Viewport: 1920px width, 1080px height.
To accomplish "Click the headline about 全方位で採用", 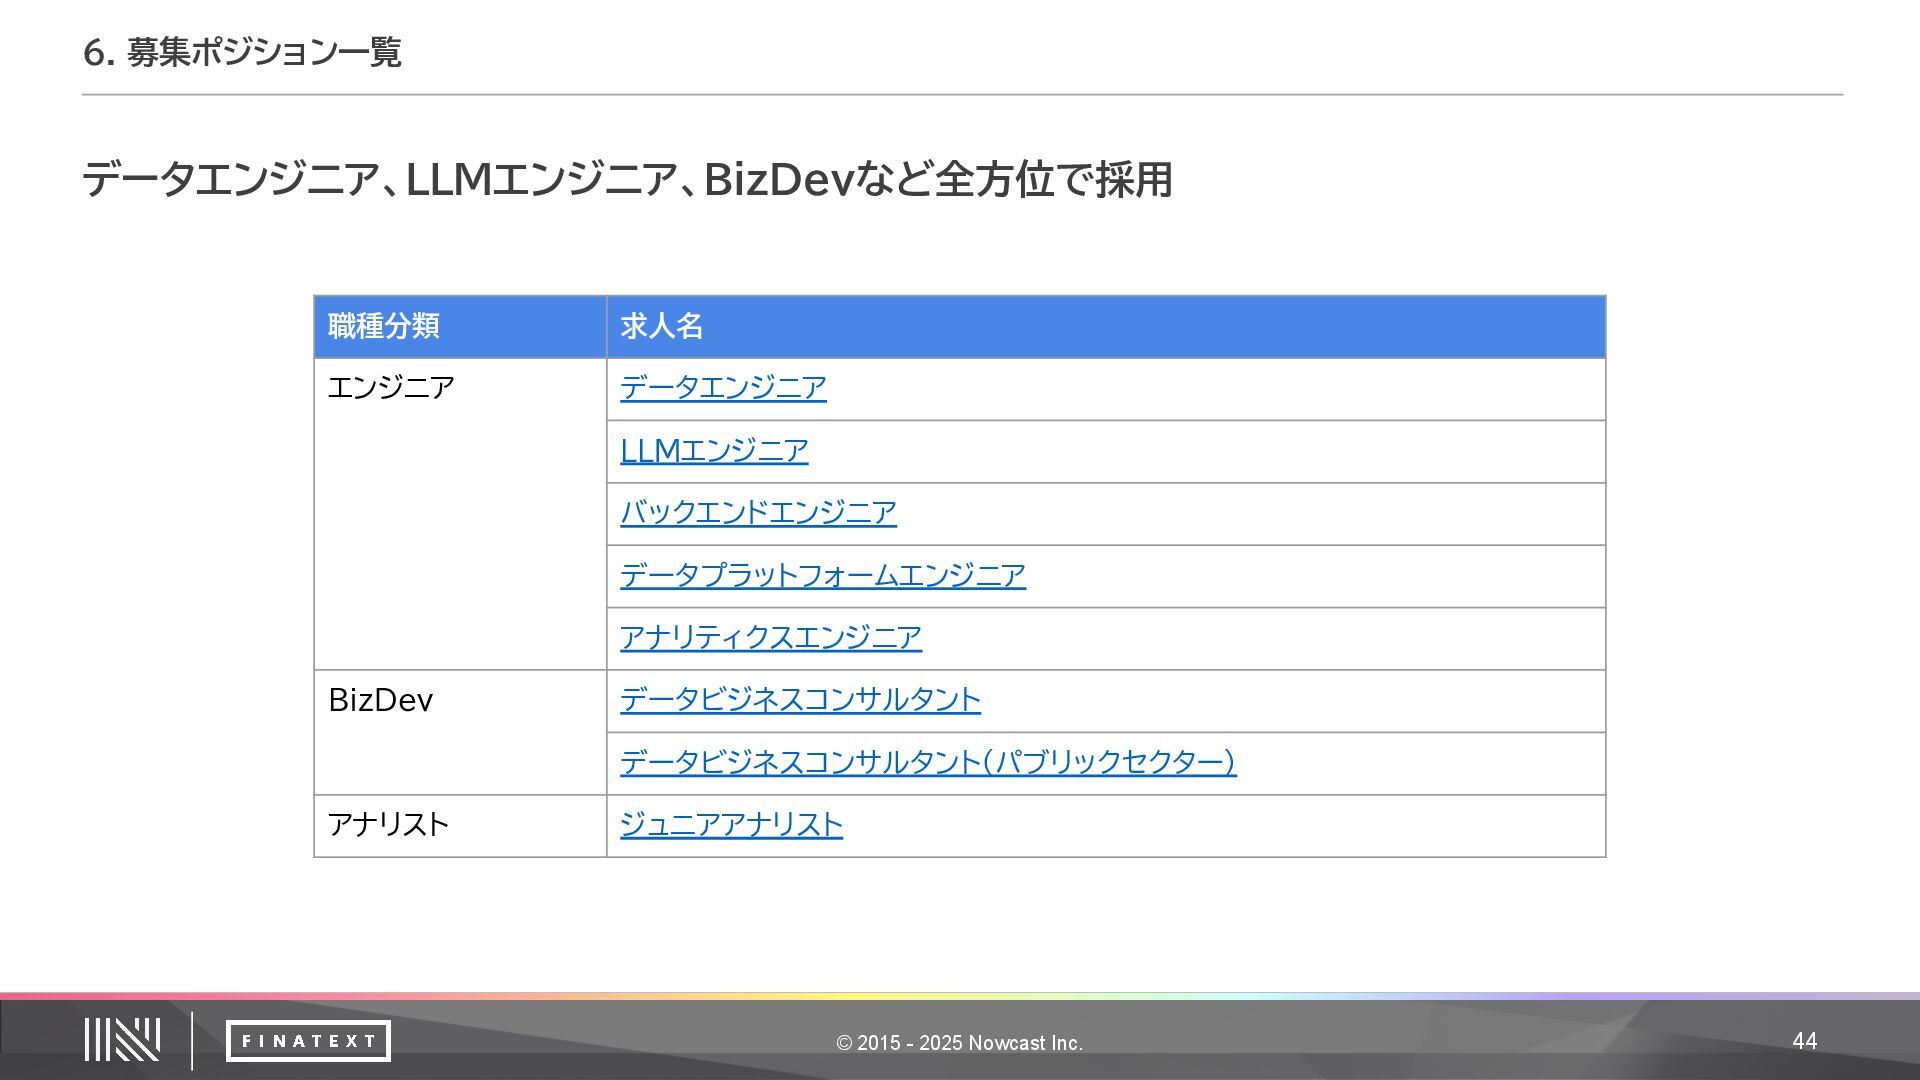I will coord(626,180).
